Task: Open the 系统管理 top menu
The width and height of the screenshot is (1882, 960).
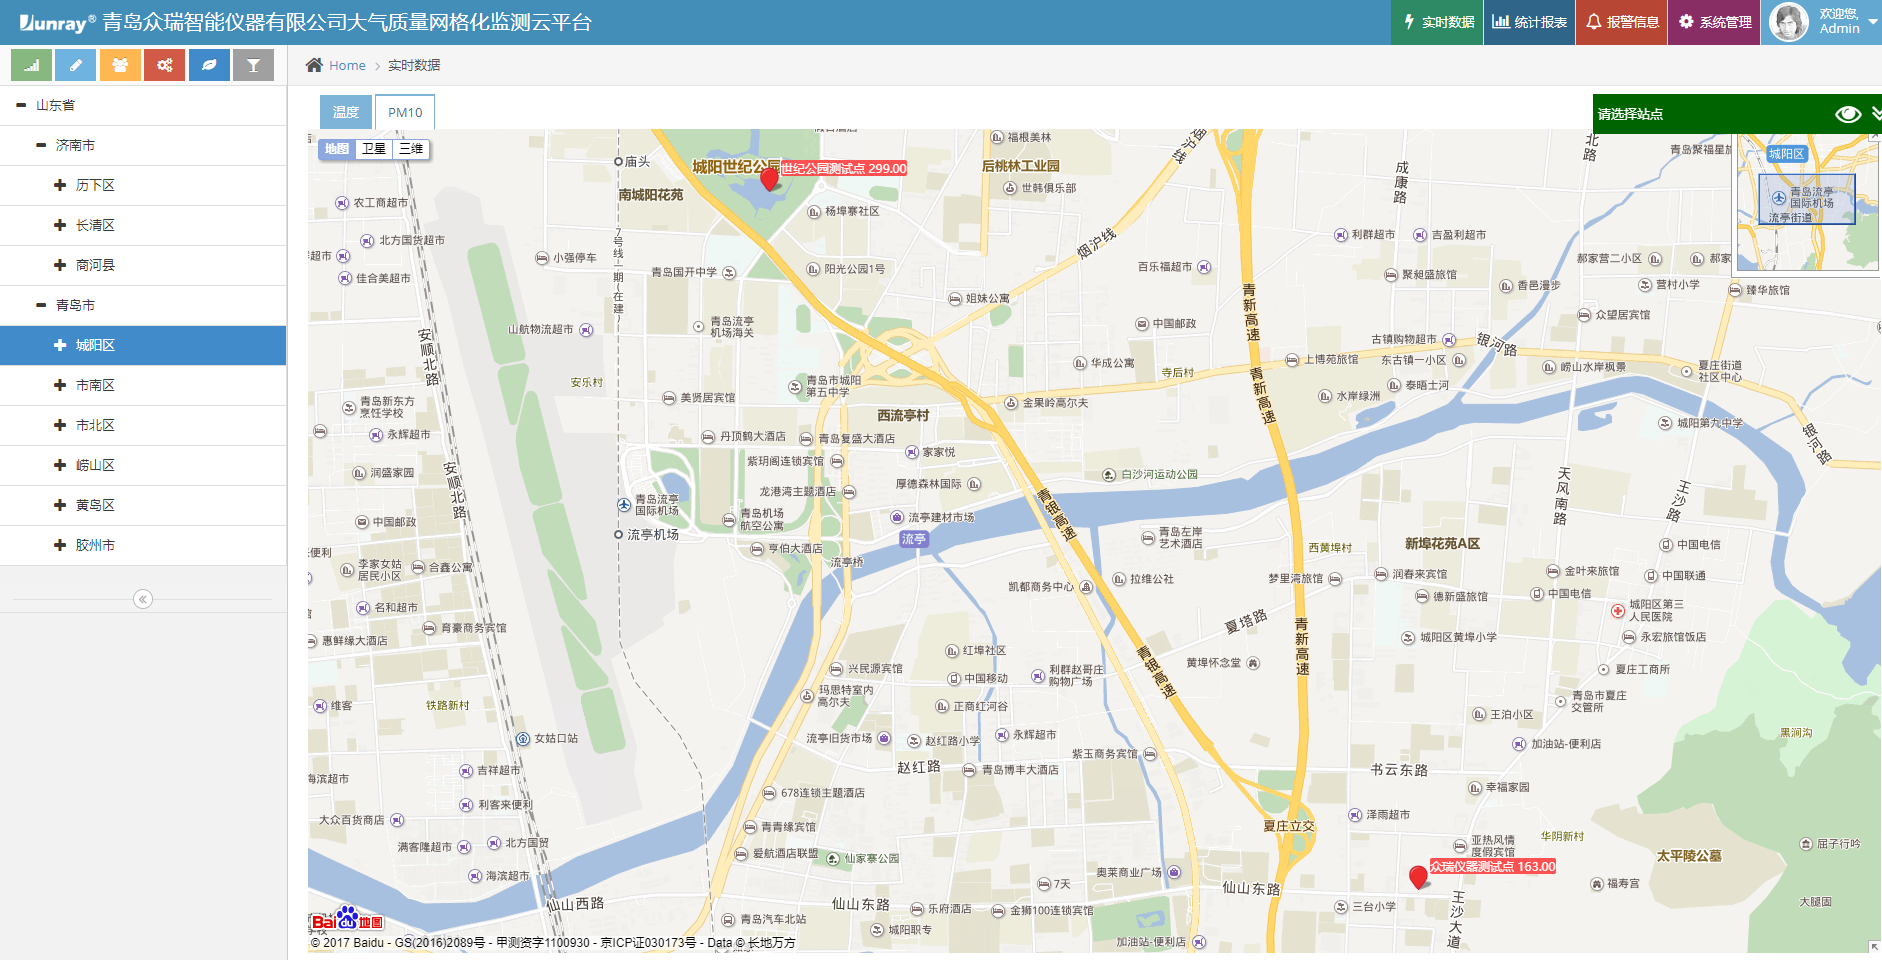Action: click(1715, 22)
